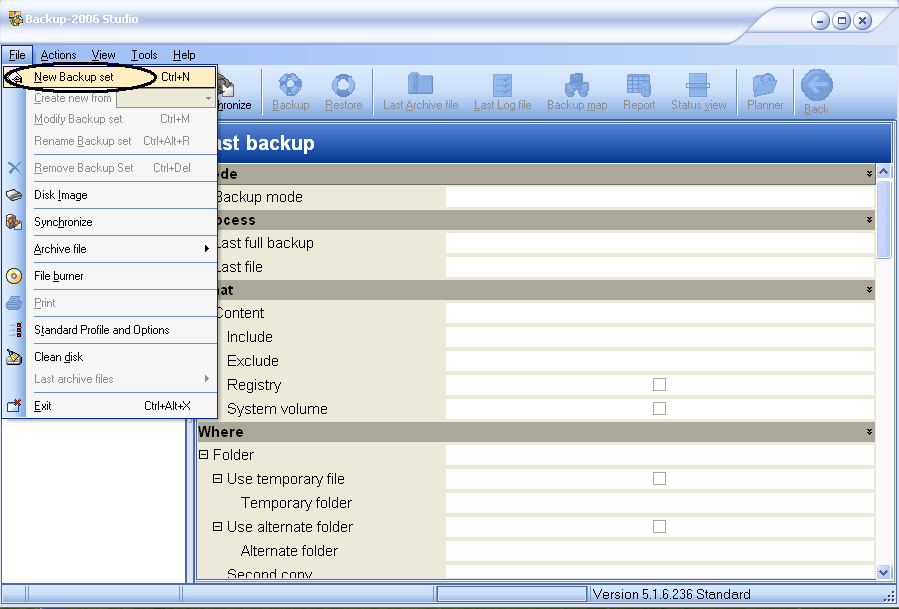
Task: Toggle the System volume checkbox
Action: click(659, 408)
